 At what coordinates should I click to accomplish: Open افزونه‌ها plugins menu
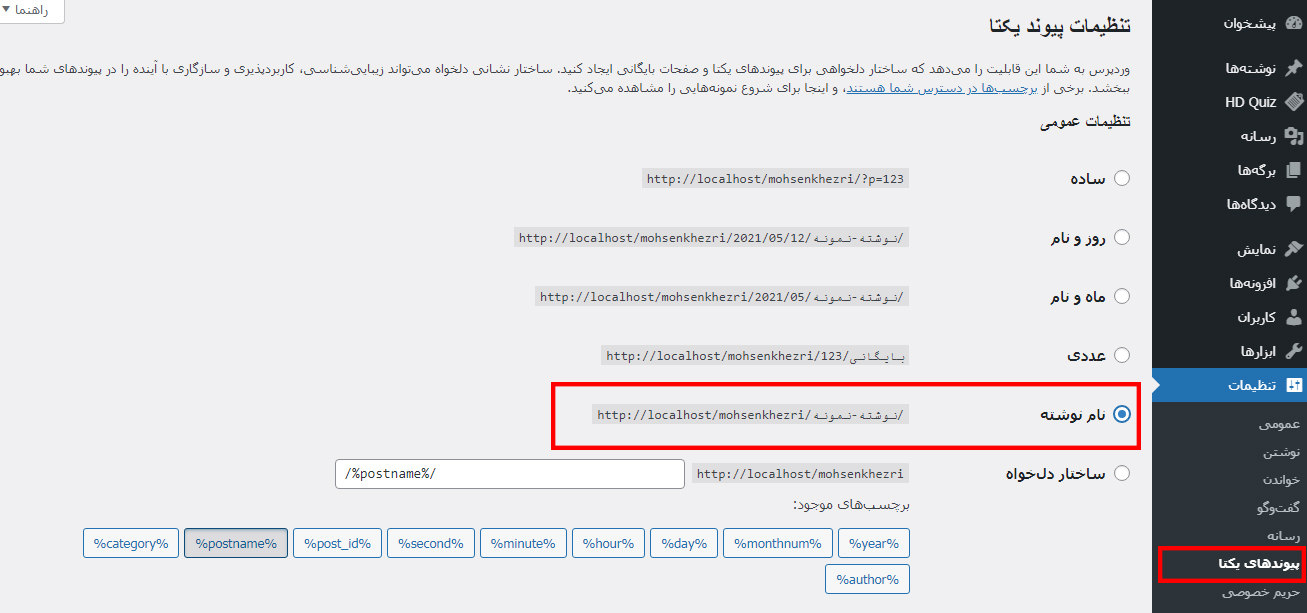1229,283
